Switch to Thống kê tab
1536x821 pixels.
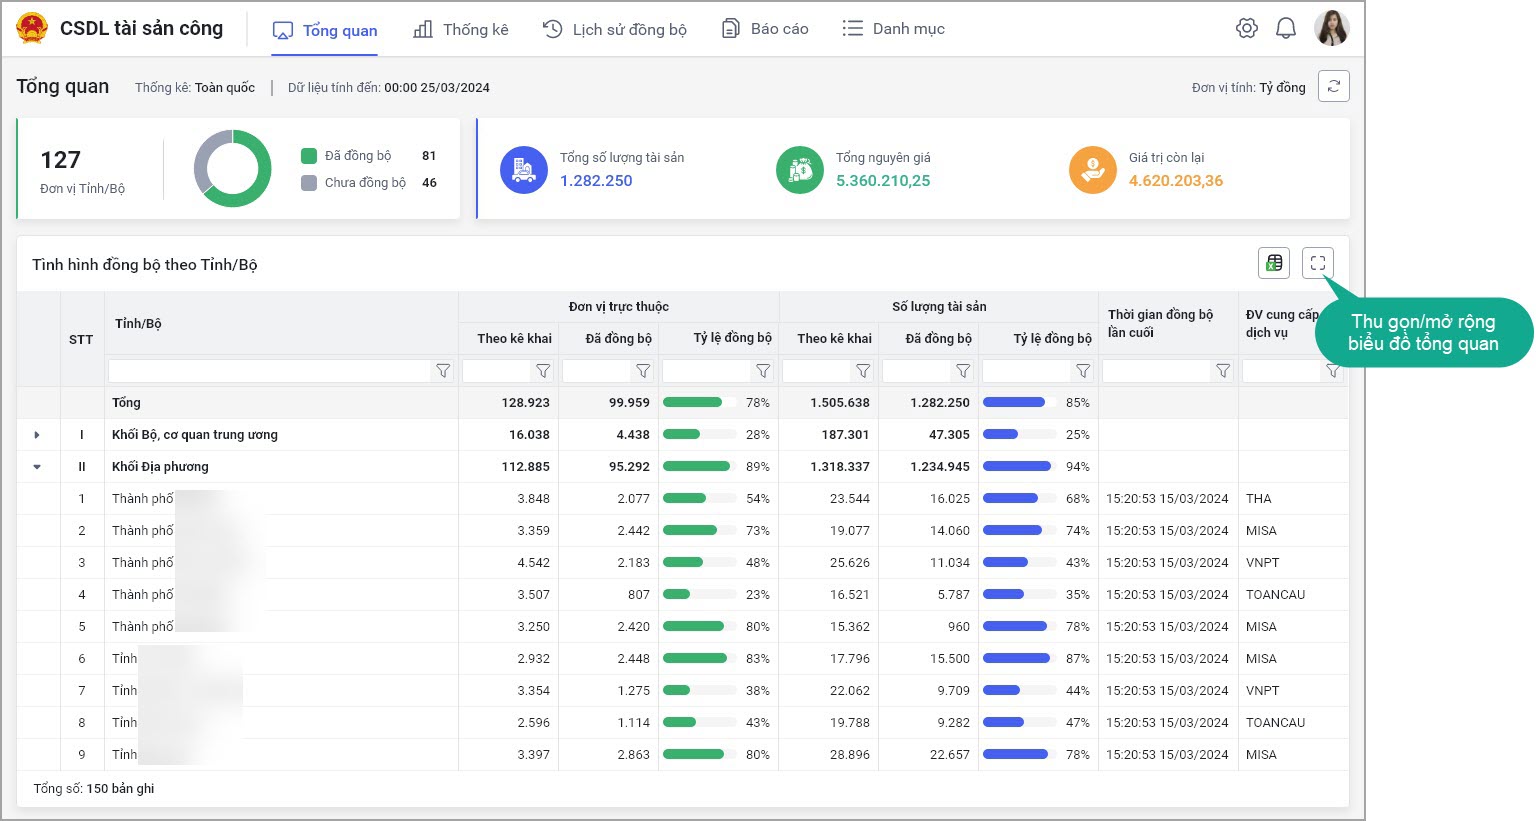(x=461, y=30)
